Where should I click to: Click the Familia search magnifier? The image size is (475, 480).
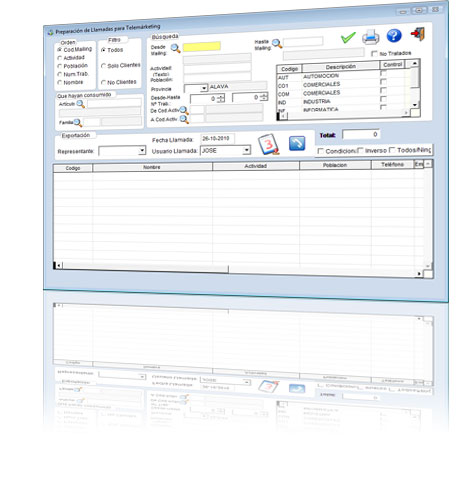[x=78, y=123]
